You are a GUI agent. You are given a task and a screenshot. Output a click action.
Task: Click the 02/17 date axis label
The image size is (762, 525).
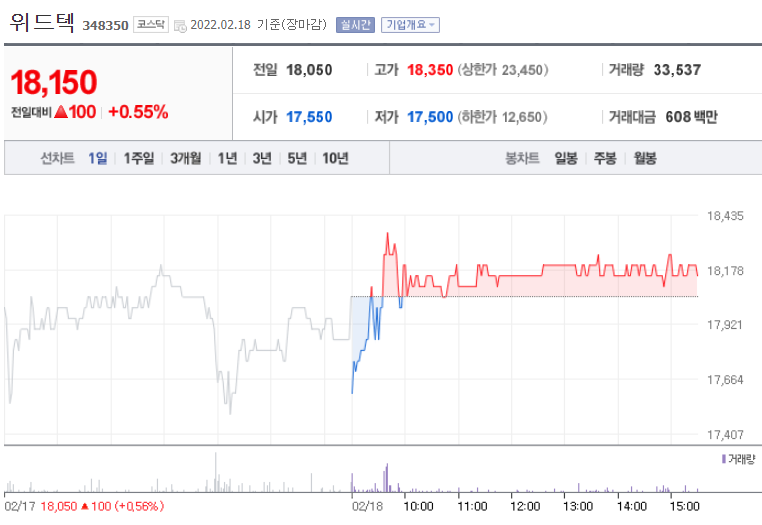click(x=19, y=507)
